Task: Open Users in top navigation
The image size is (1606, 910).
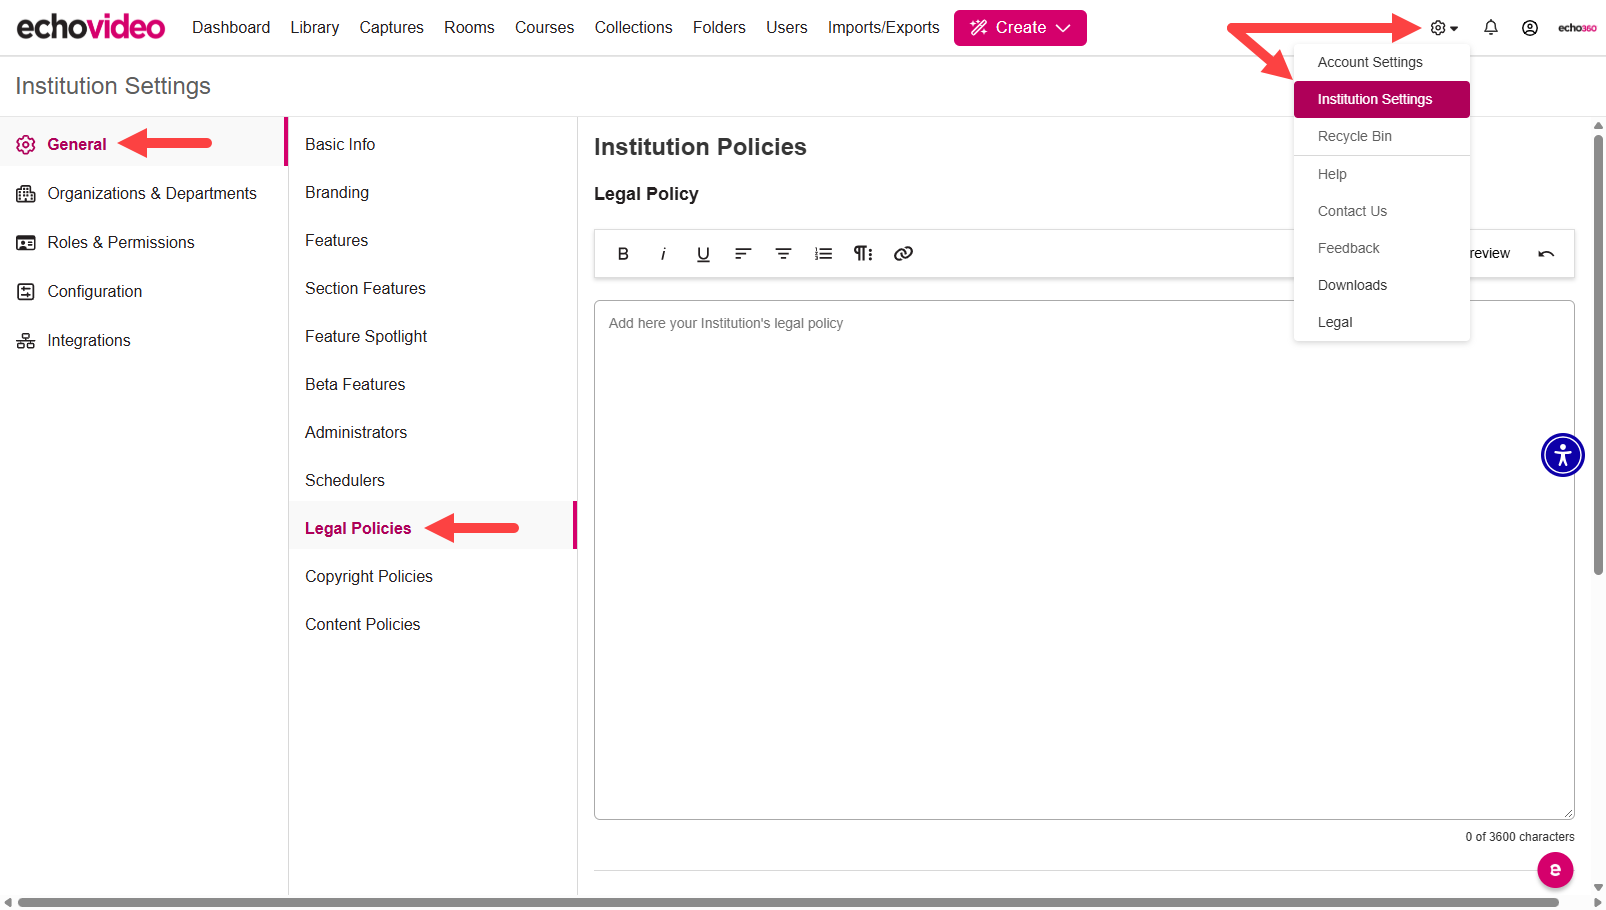Action: click(787, 28)
